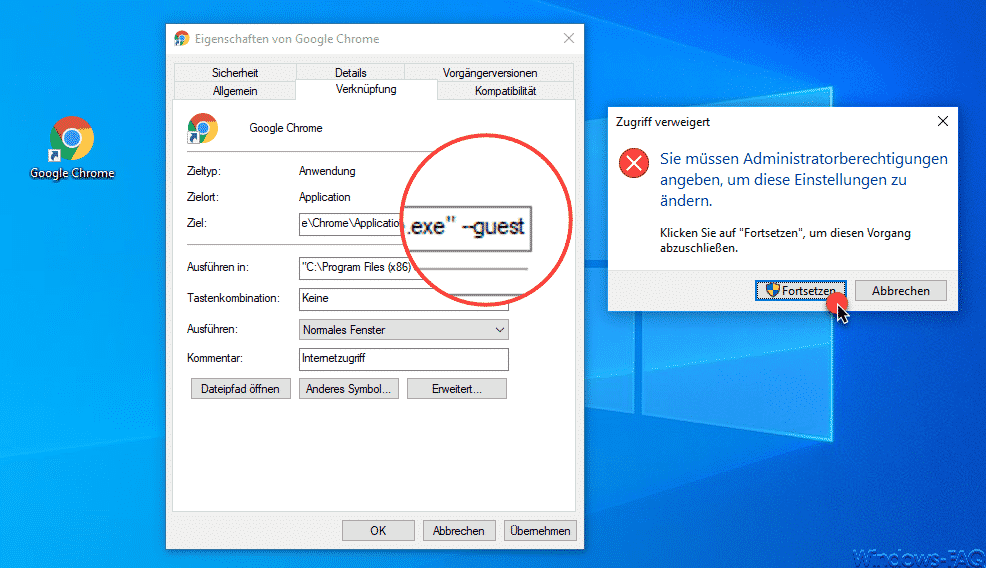Click the red error icon in the Zugriff verweigert dialog
Viewport: 986px width, 568px height.
click(634, 164)
